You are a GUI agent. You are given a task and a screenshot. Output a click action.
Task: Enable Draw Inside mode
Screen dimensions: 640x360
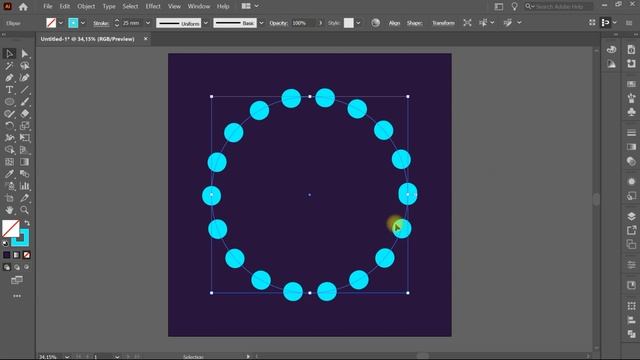tap(27, 267)
